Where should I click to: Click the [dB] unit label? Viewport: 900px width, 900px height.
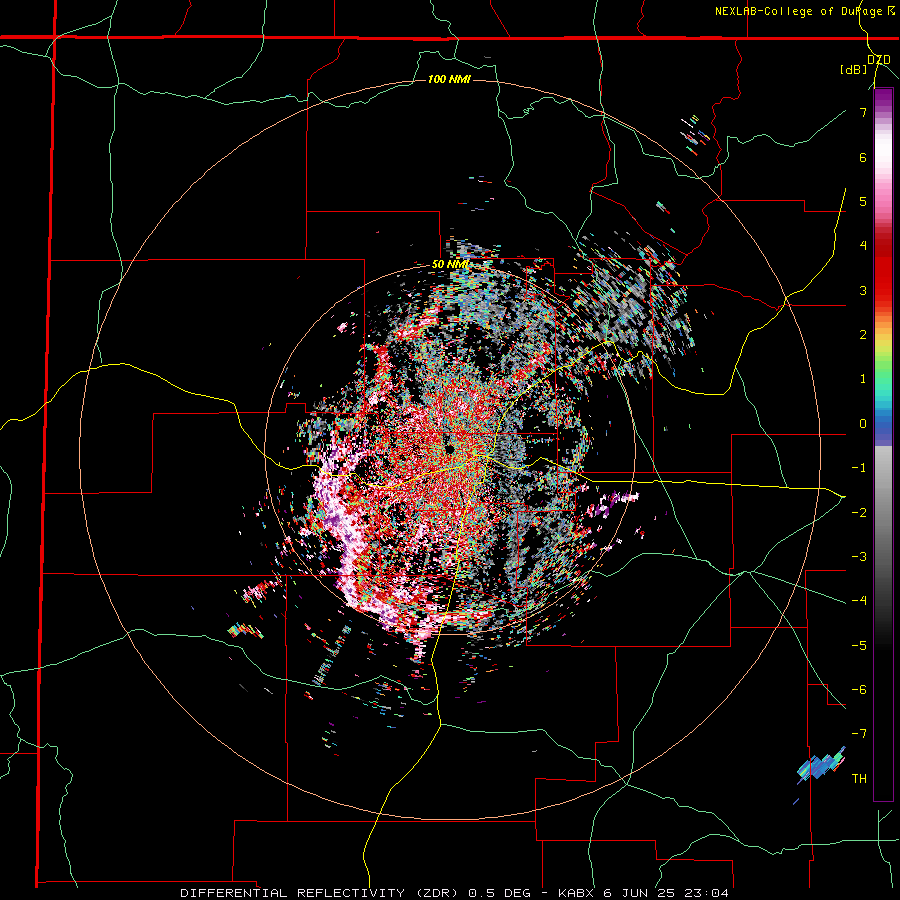pyautogui.click(x=854, y=70)
